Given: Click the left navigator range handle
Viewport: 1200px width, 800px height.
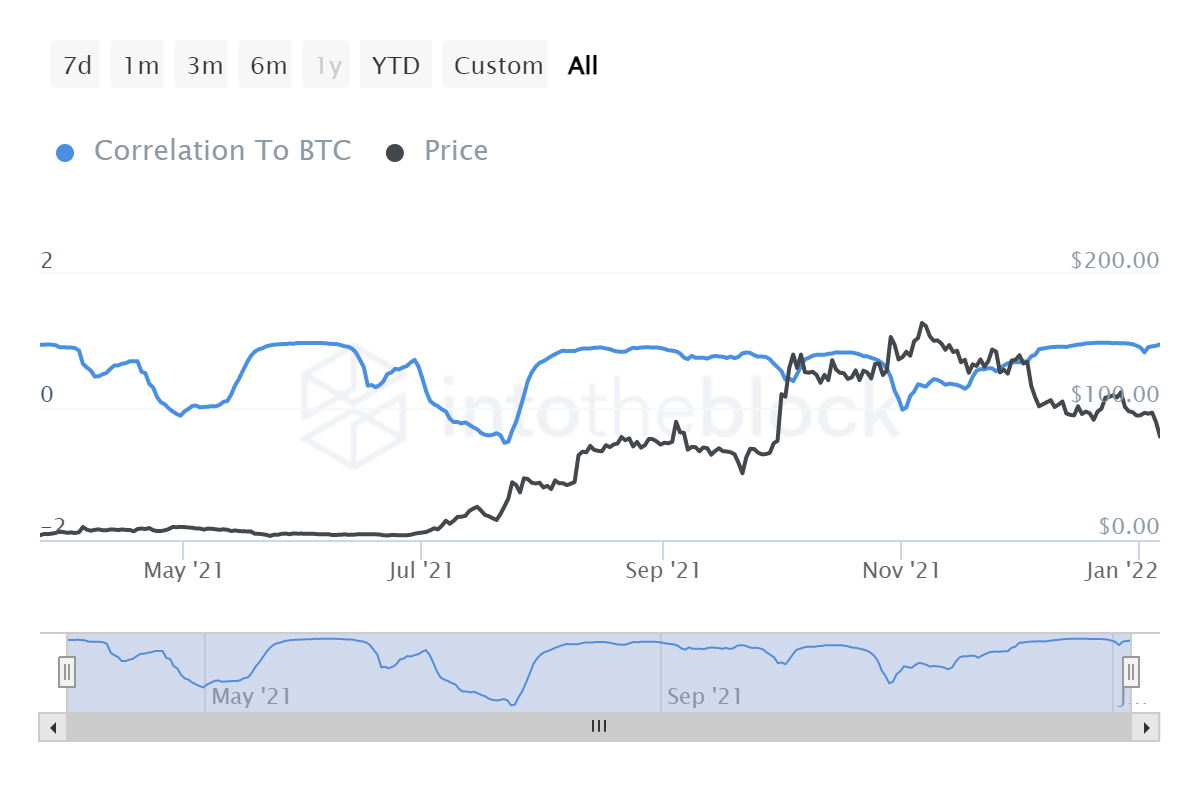Looking at the screenshot, I should tap(67, 671).
